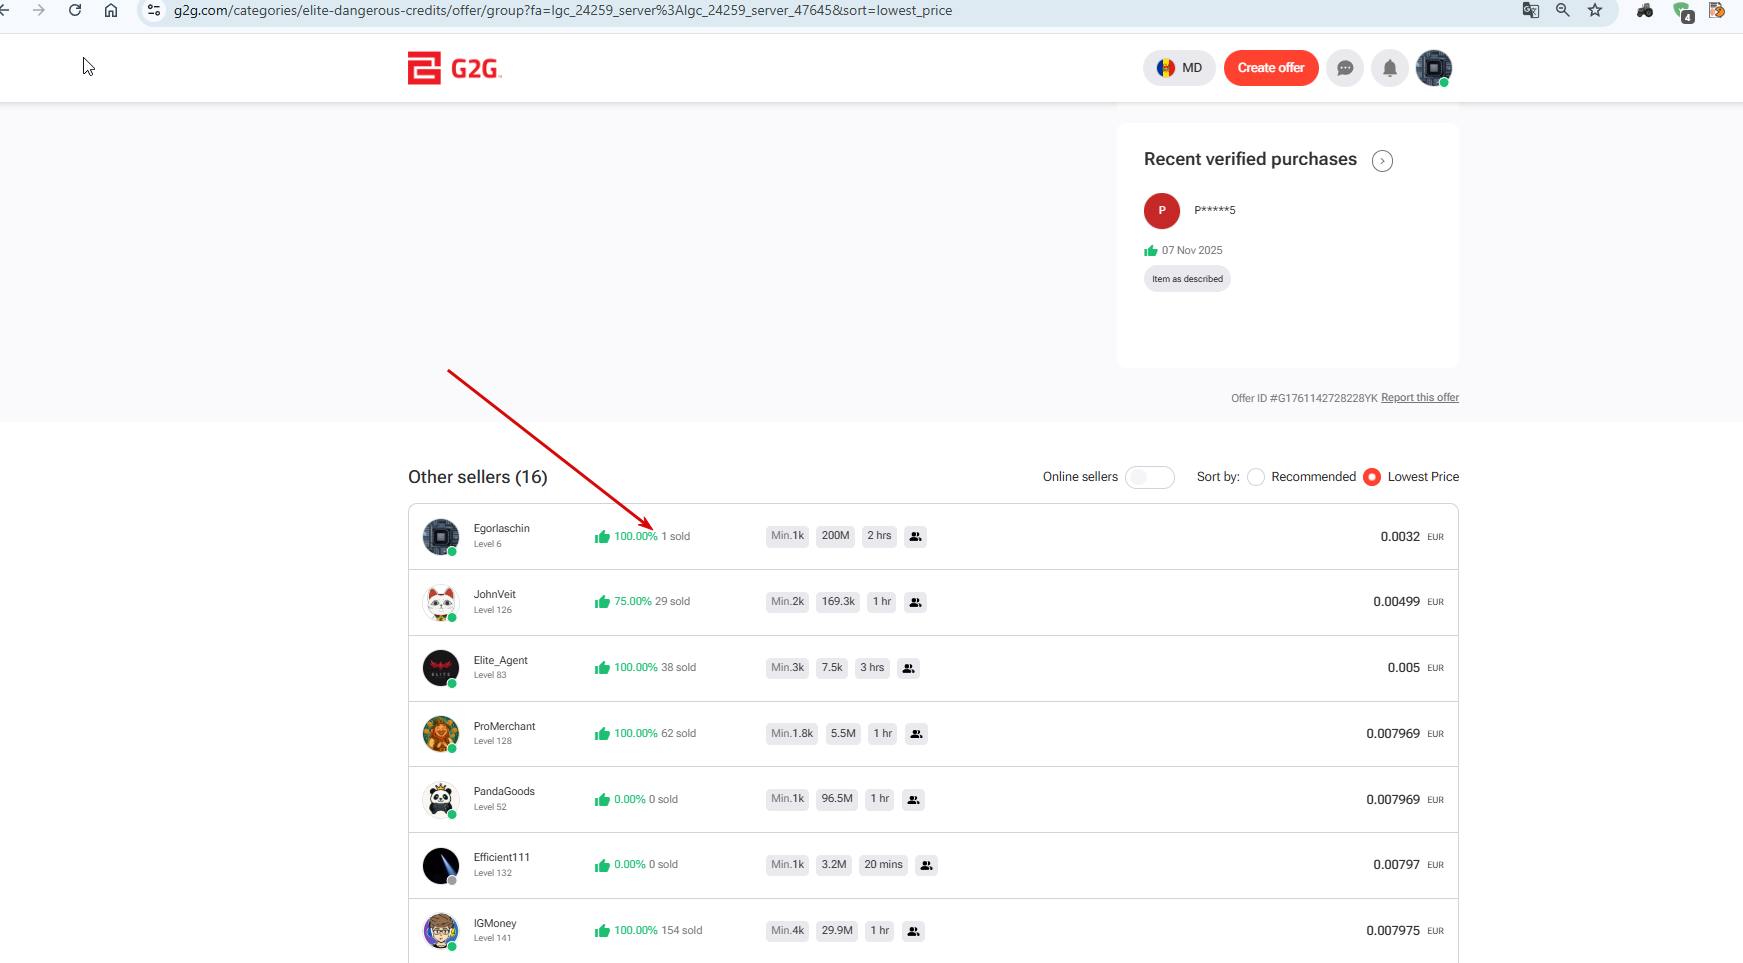Screen dimensions: 1743x963
Task: Click IGMoney's avatar
Action: 441,931
